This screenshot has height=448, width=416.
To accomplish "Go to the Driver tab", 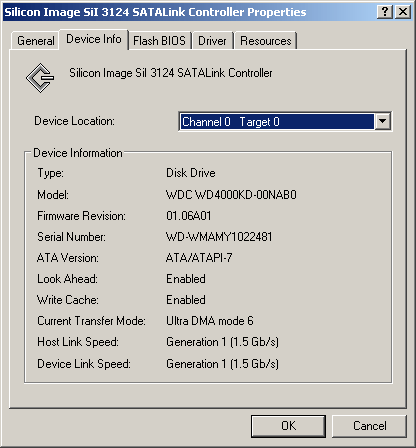I will point(212,41).
